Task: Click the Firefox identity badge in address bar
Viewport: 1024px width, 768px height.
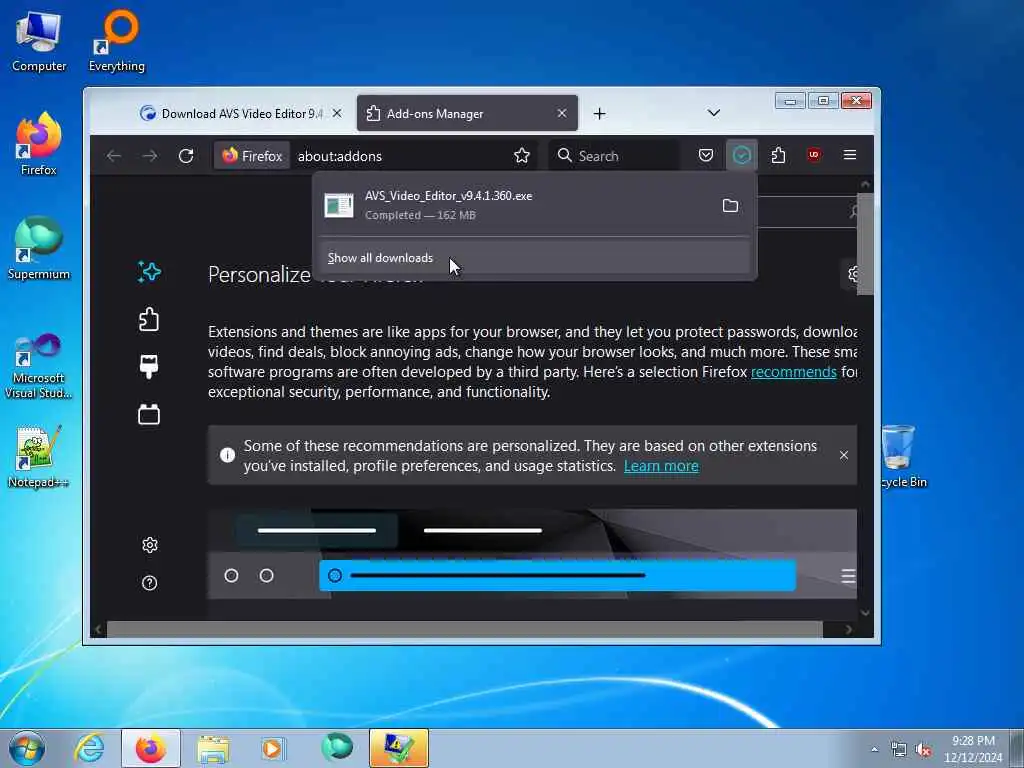Action: coord(252,155)
